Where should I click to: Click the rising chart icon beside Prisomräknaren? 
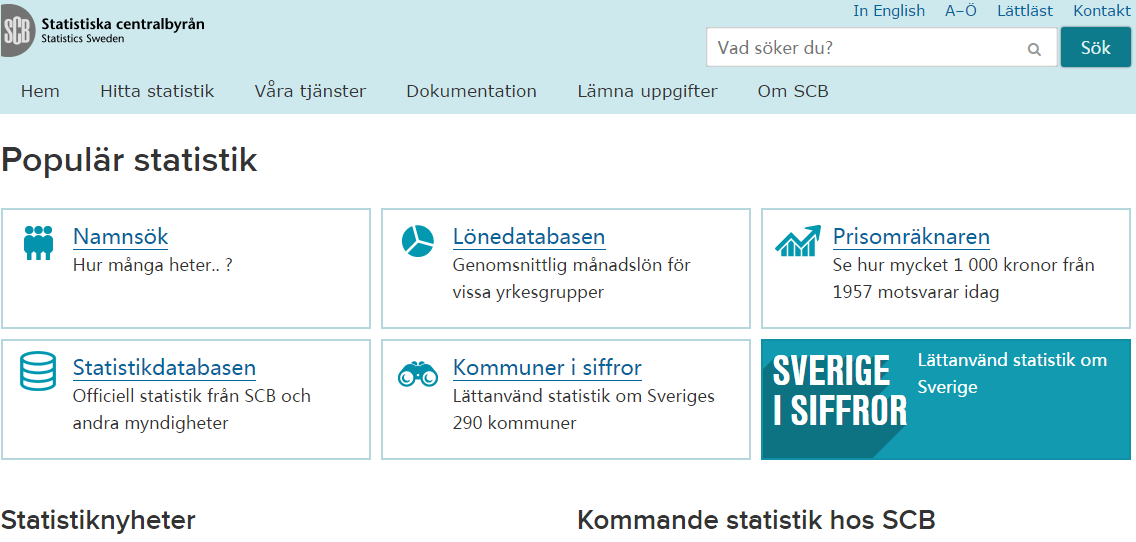tap(797, 241)
